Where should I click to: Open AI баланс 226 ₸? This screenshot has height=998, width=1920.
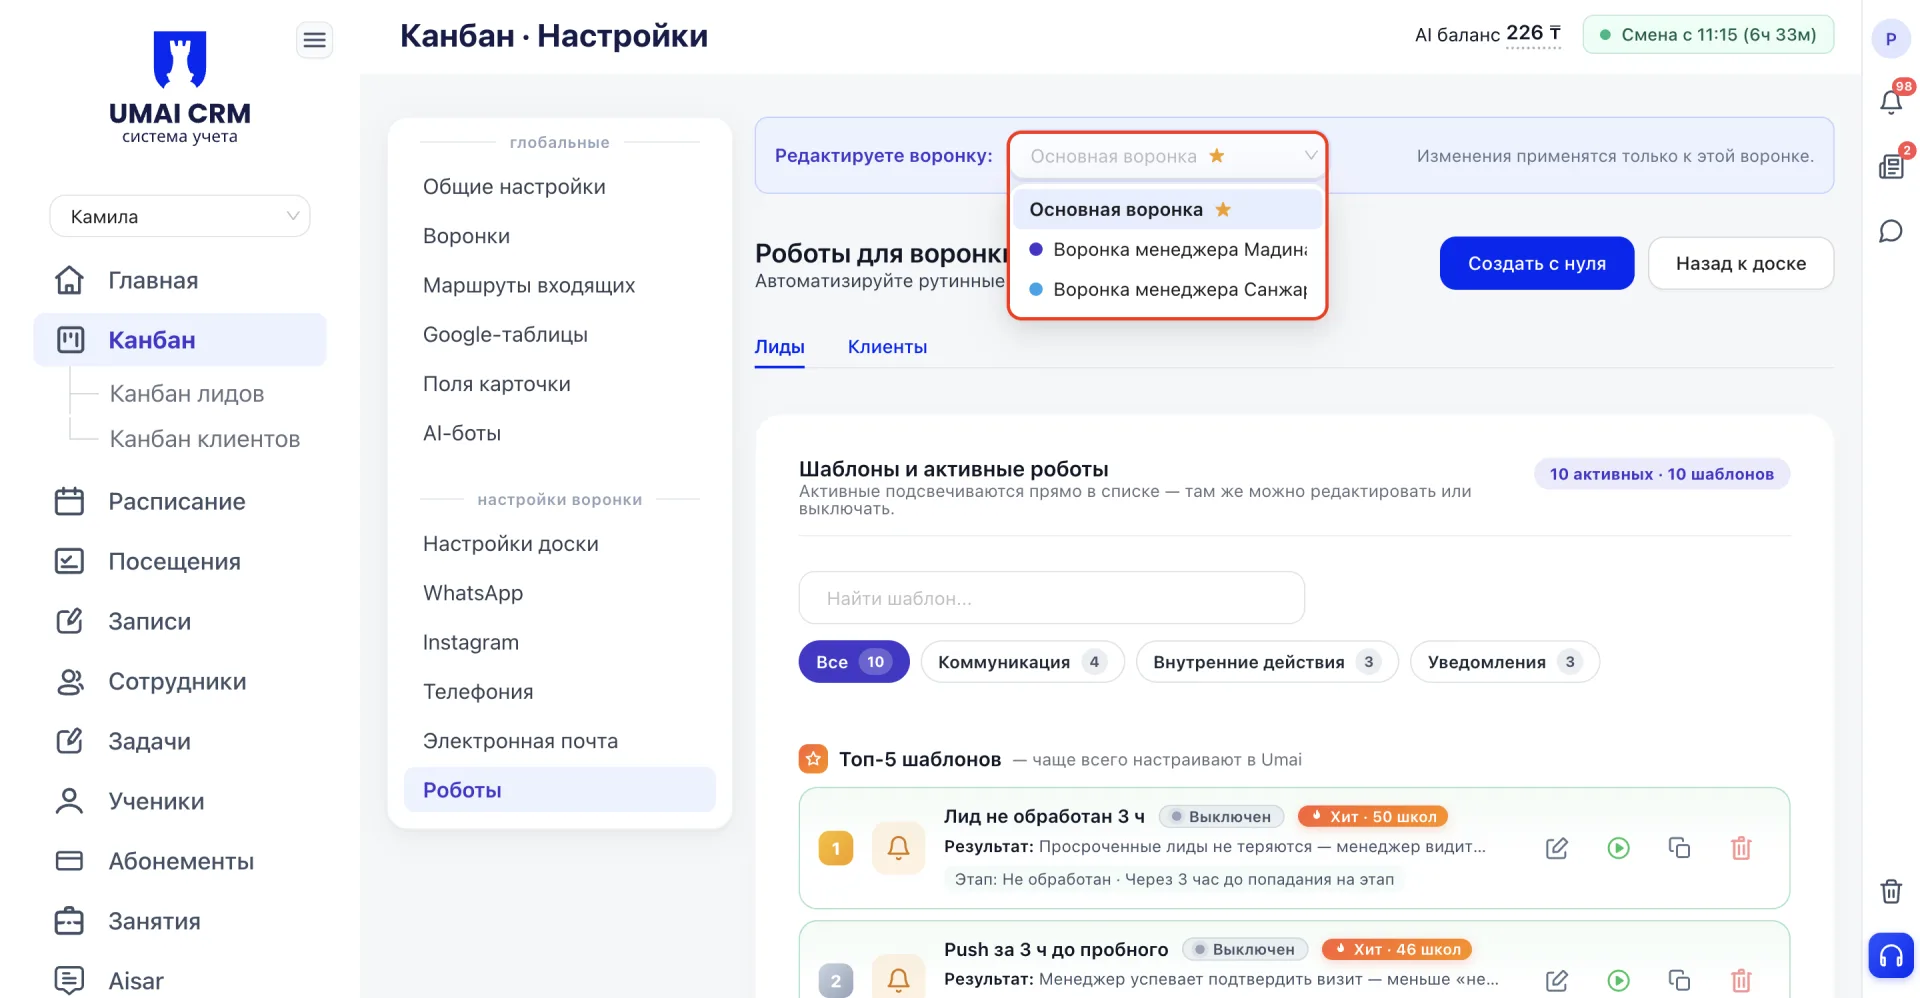[1488, 35]
